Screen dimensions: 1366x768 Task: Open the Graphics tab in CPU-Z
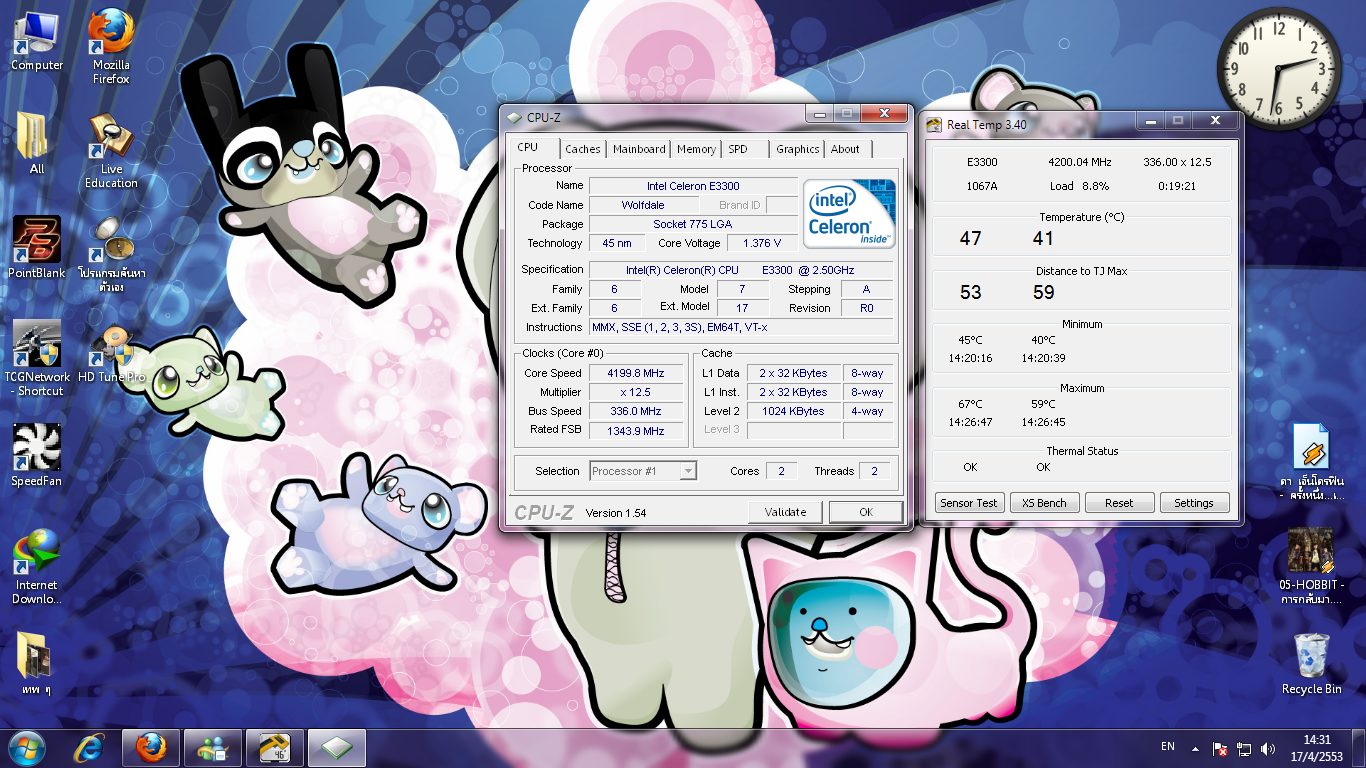click(798, 149)
